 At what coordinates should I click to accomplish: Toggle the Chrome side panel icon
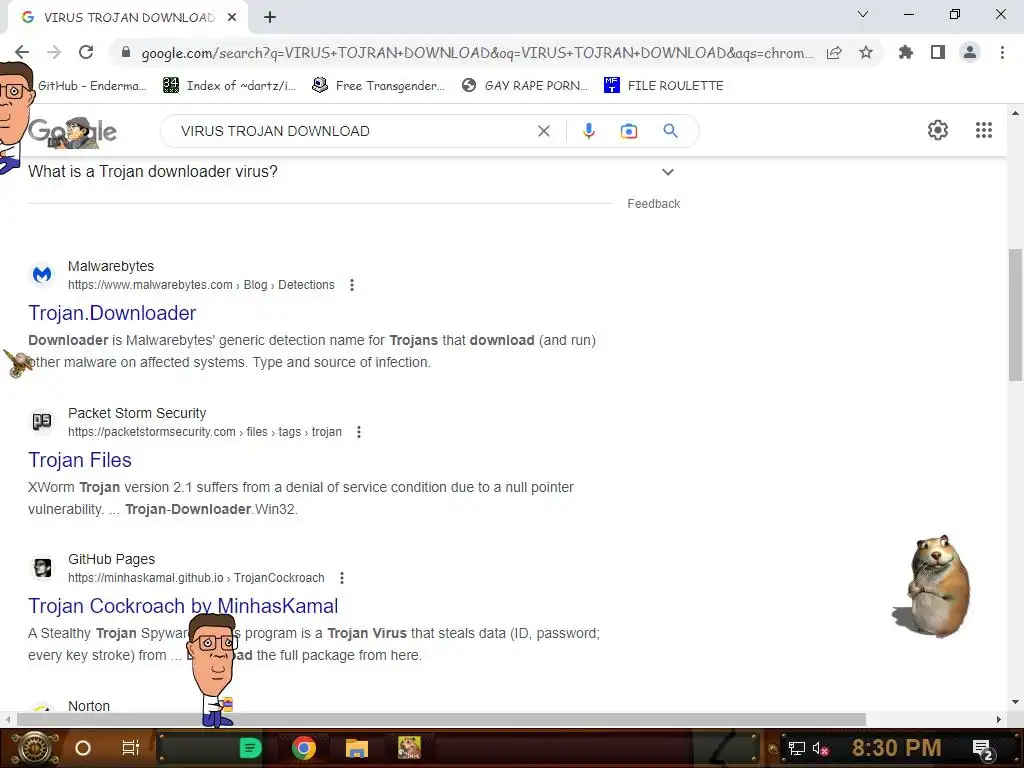click(x=938, y=52)
